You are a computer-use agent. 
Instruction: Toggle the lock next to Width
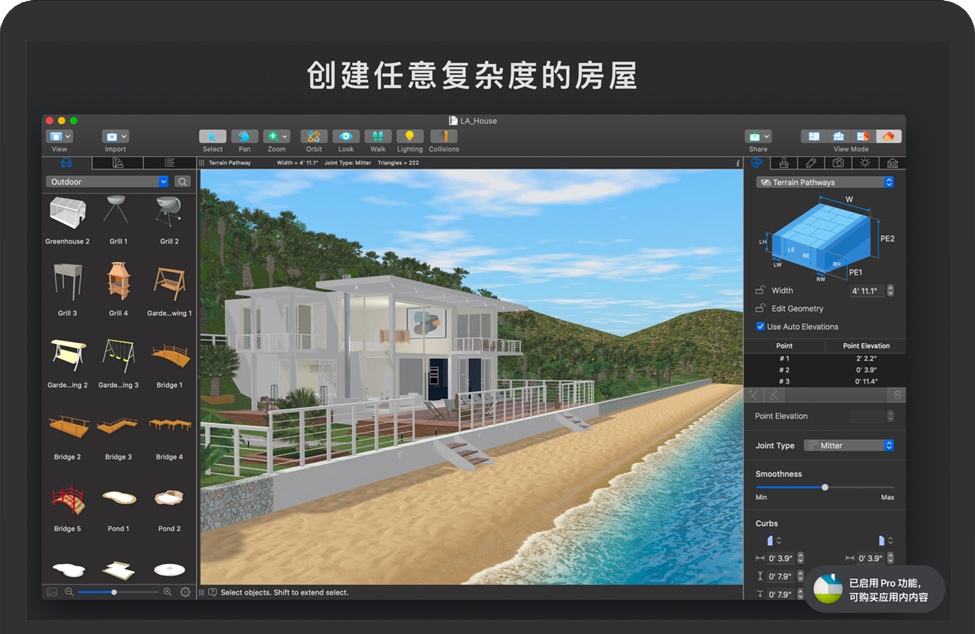point(760,290)
